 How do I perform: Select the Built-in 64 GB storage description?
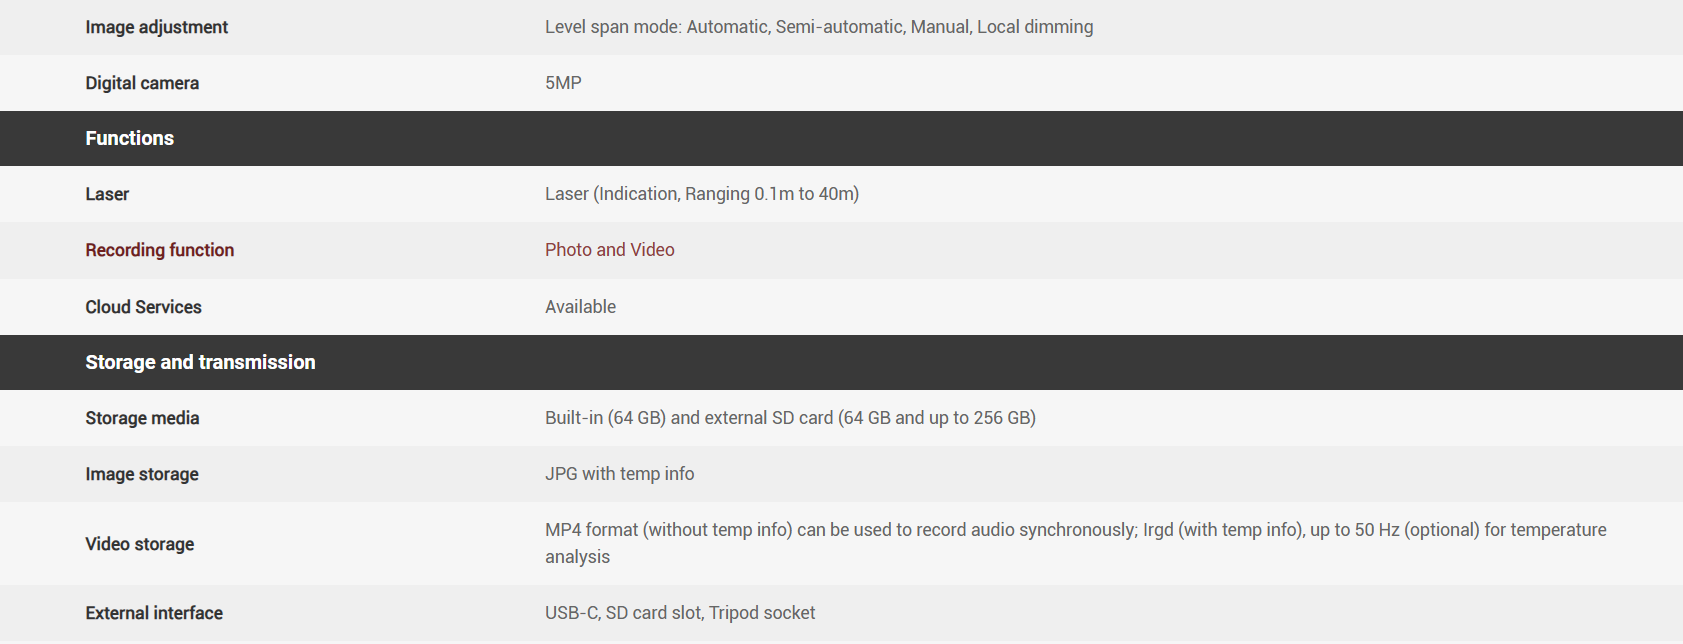click(790, 418)
